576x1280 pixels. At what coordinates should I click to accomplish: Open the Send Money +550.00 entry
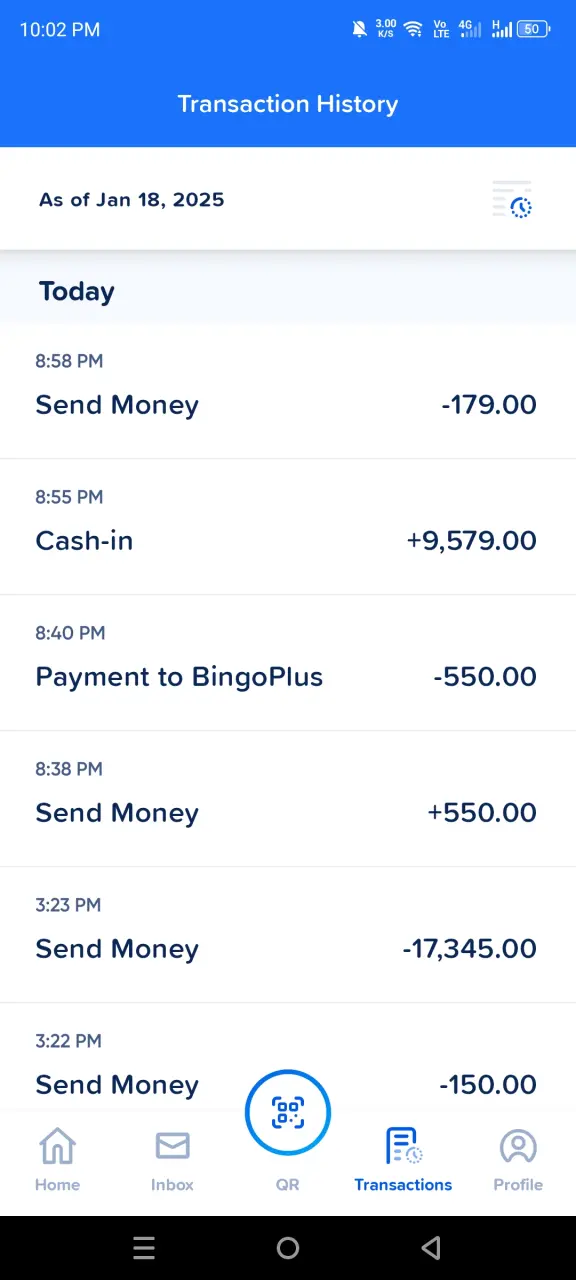(x=288, y=799)
